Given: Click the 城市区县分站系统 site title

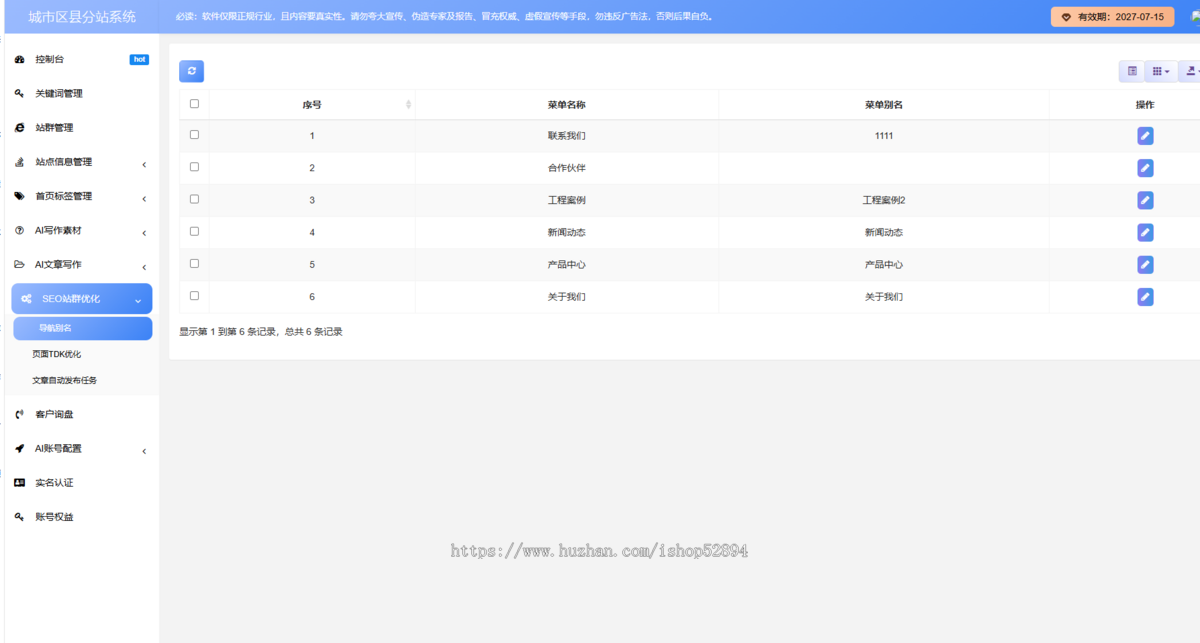Looking at the screenshot, I should click(x=82, y=17).
